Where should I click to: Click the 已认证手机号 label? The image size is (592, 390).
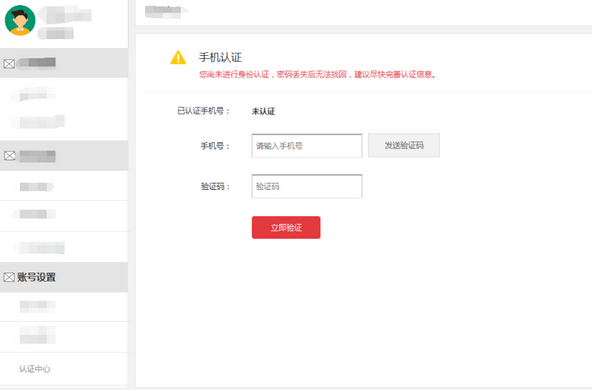pyautogui.click(x=203, y=111)
